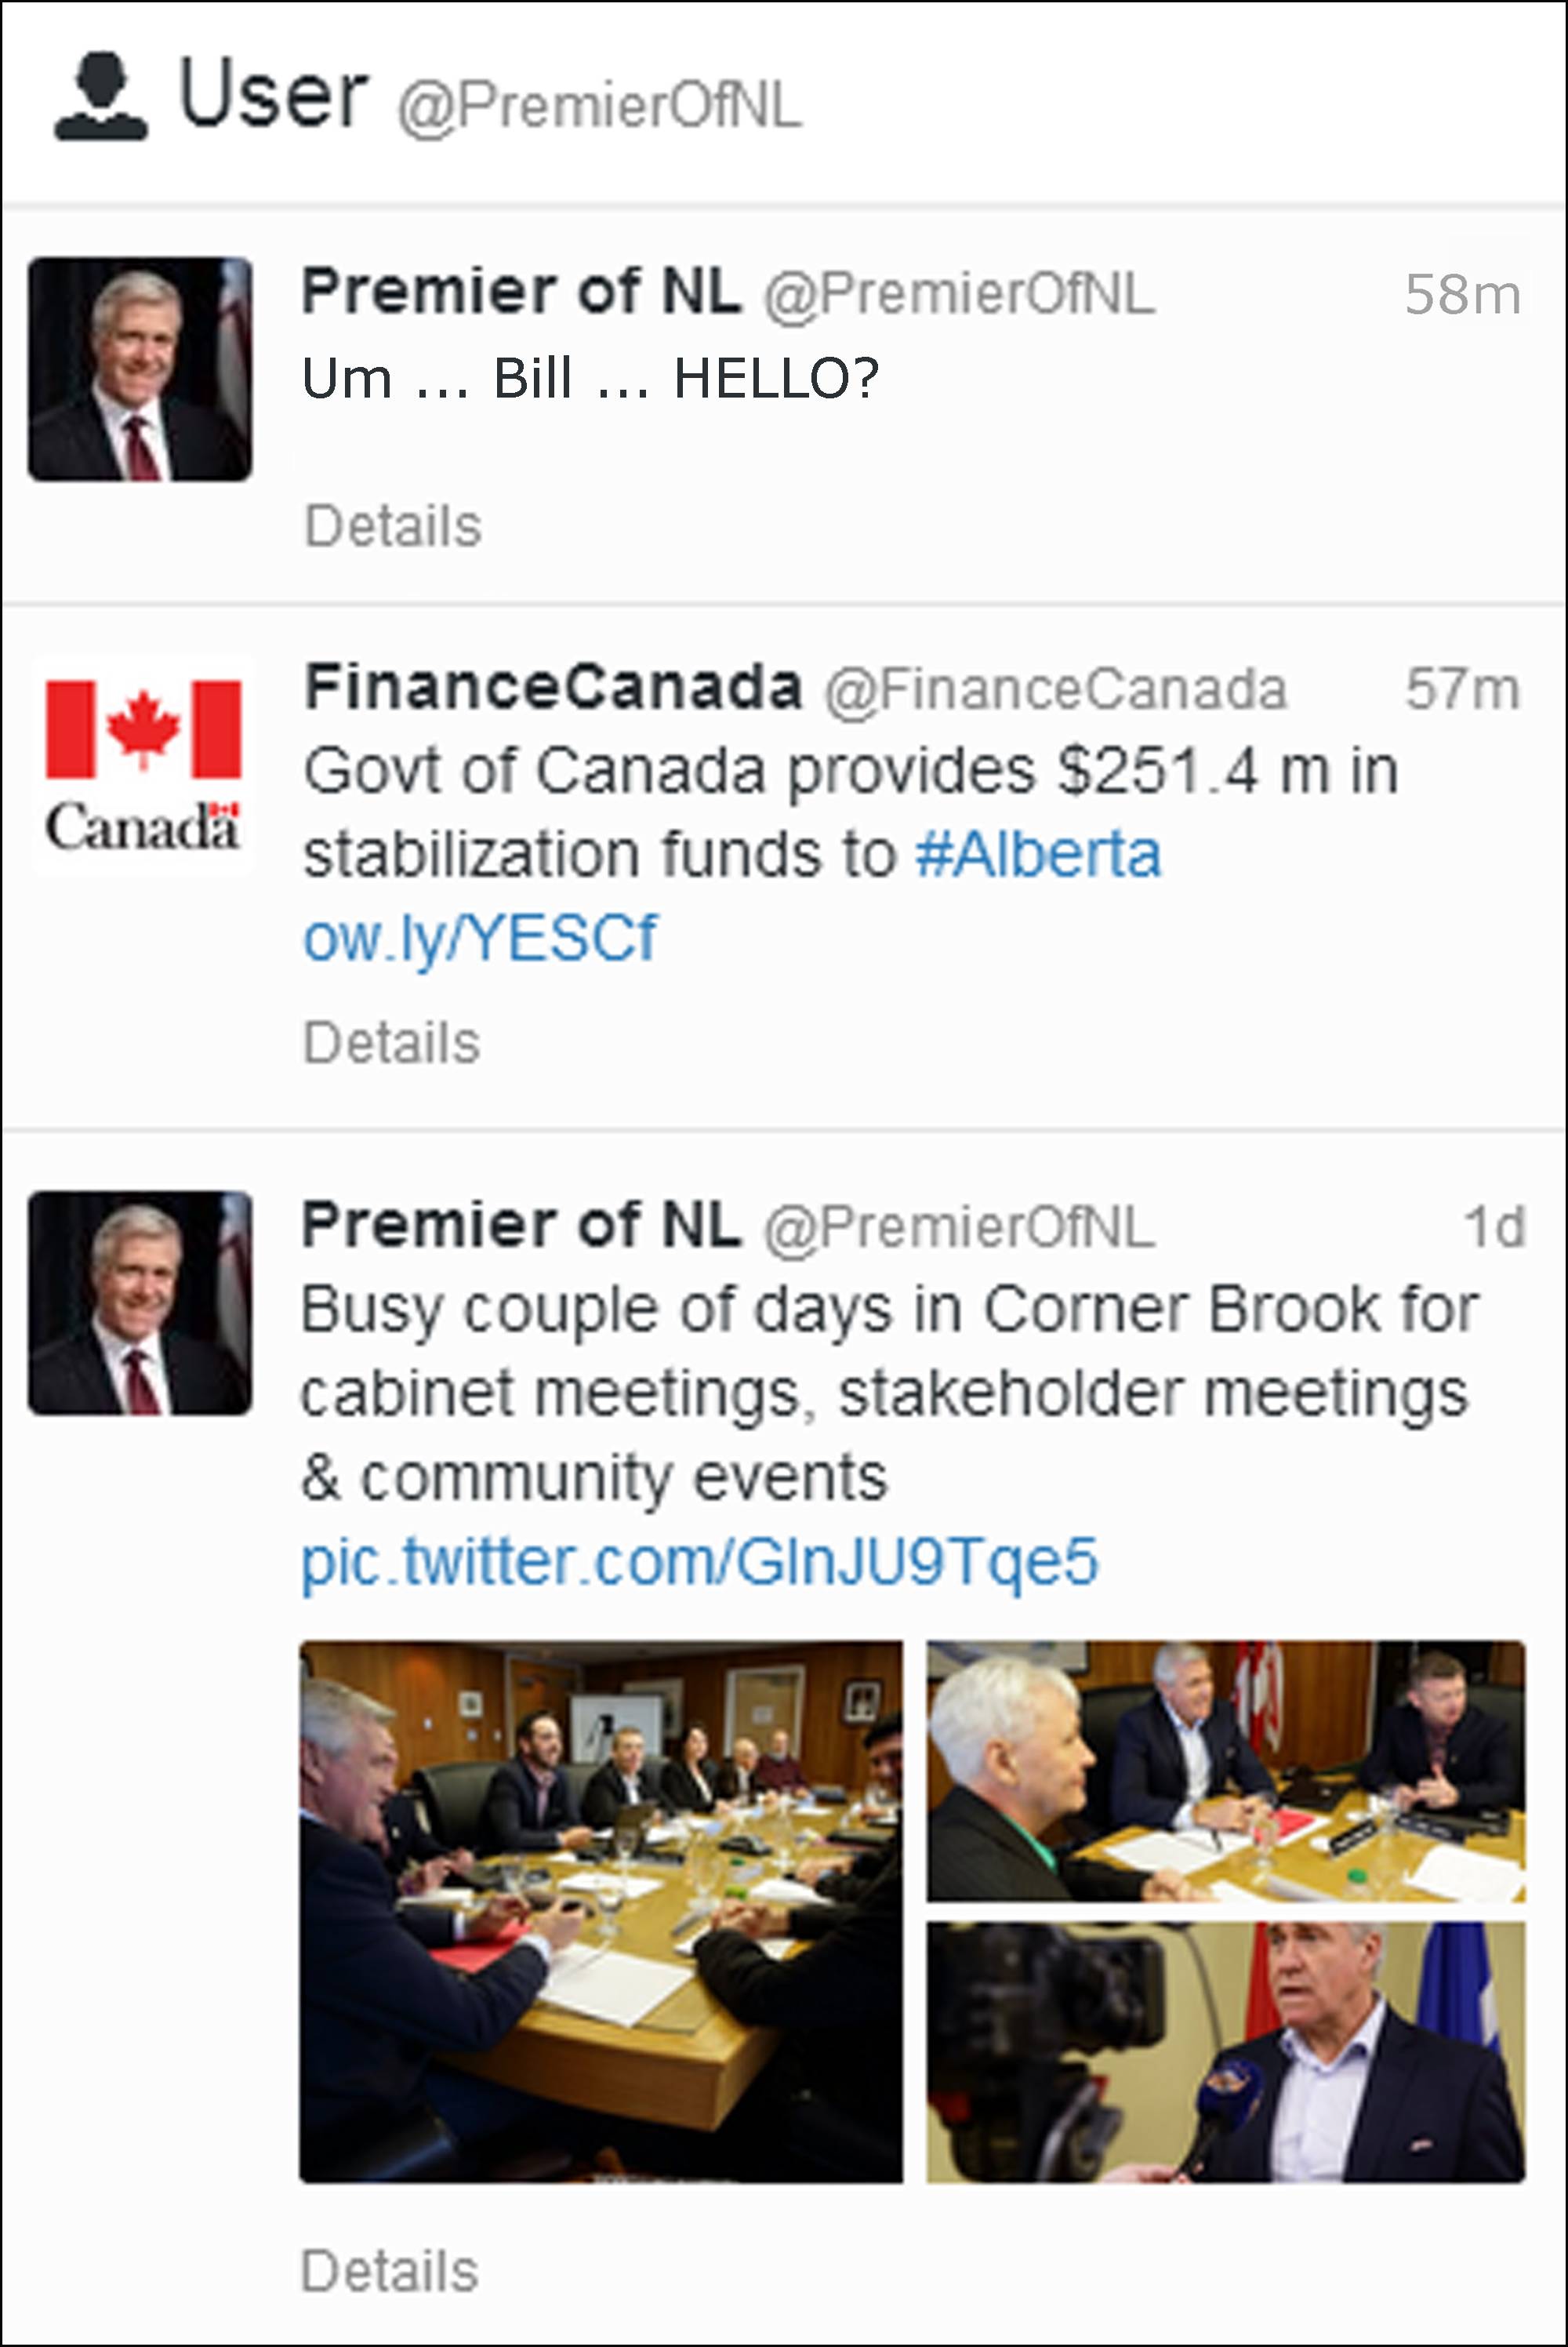Click the @PremierOfNL handle in the header
The image size is (1568, 2347).
pyautogui.click(x=600, y=106)
